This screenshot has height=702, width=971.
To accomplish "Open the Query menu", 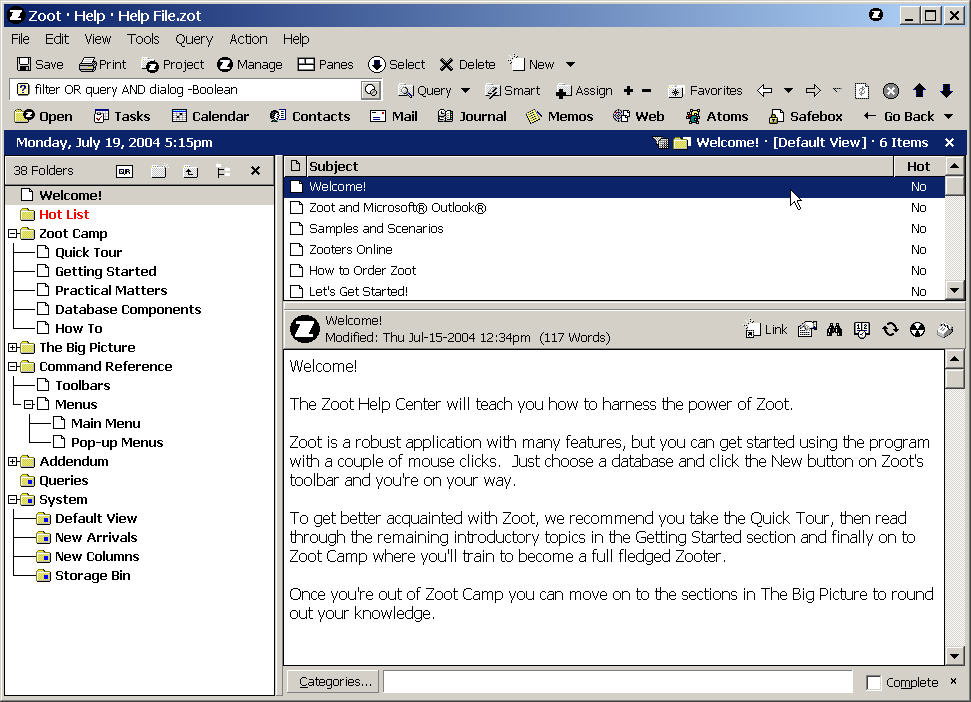I will tap(194, 39).
